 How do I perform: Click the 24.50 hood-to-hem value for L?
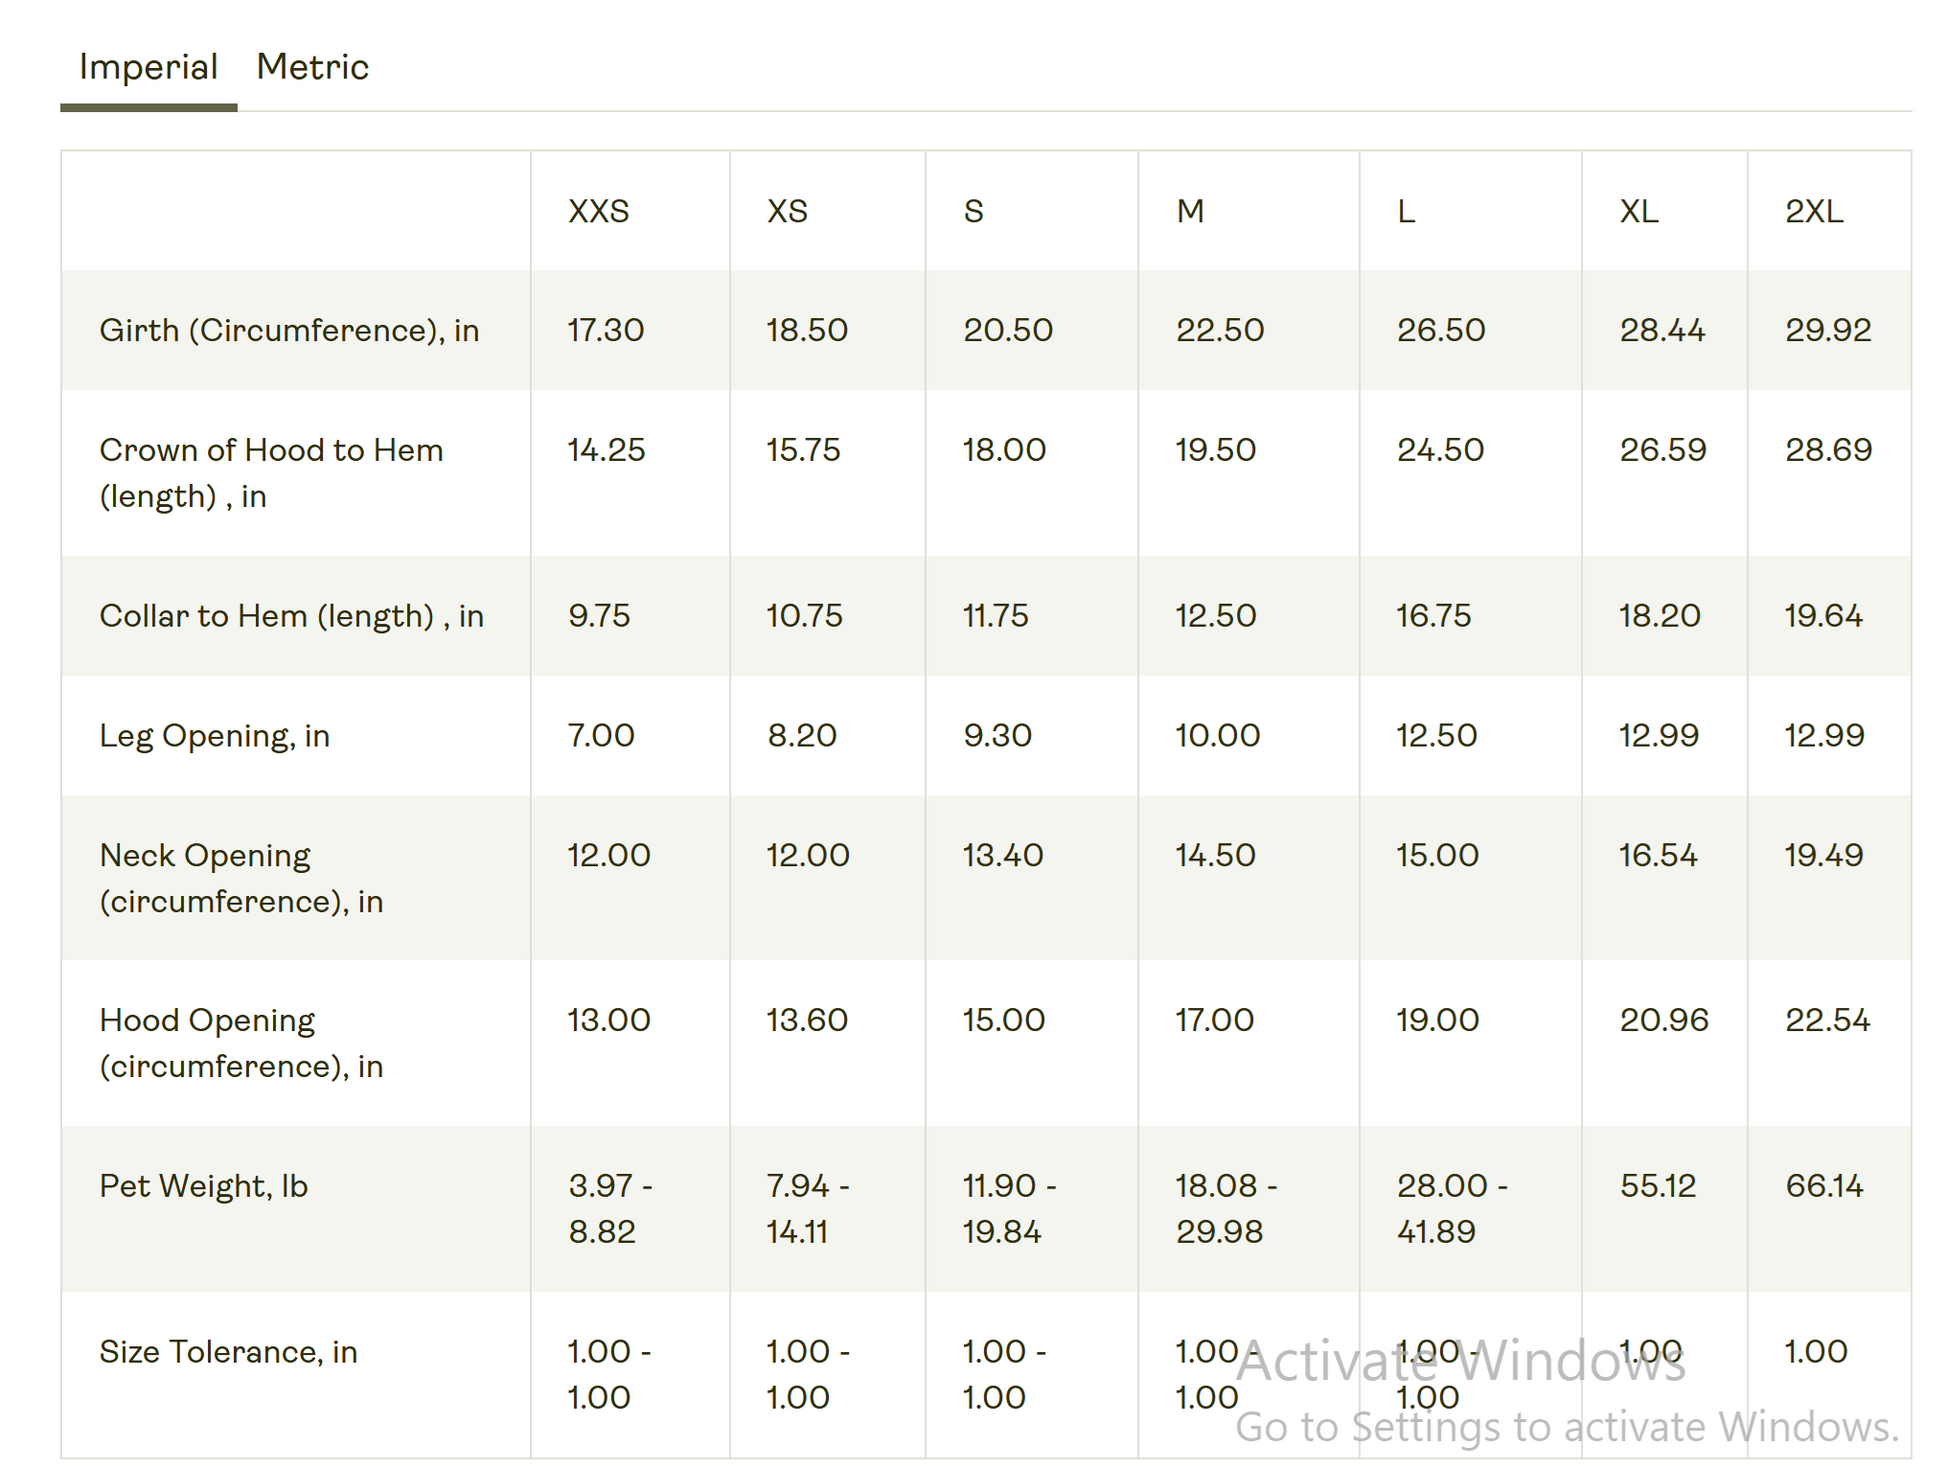point(1440,450)
